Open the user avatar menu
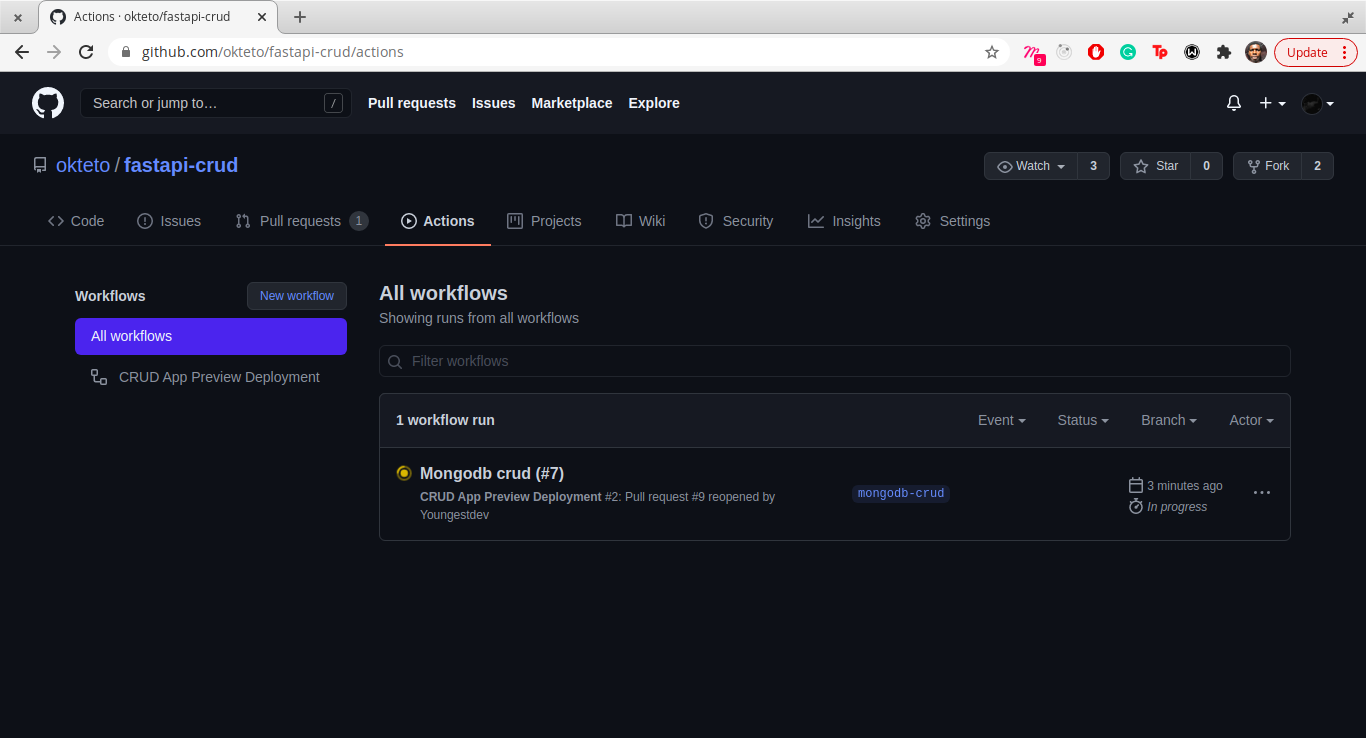The height and width of the screenshot is (738, 1366). [x=1318, y=103]
